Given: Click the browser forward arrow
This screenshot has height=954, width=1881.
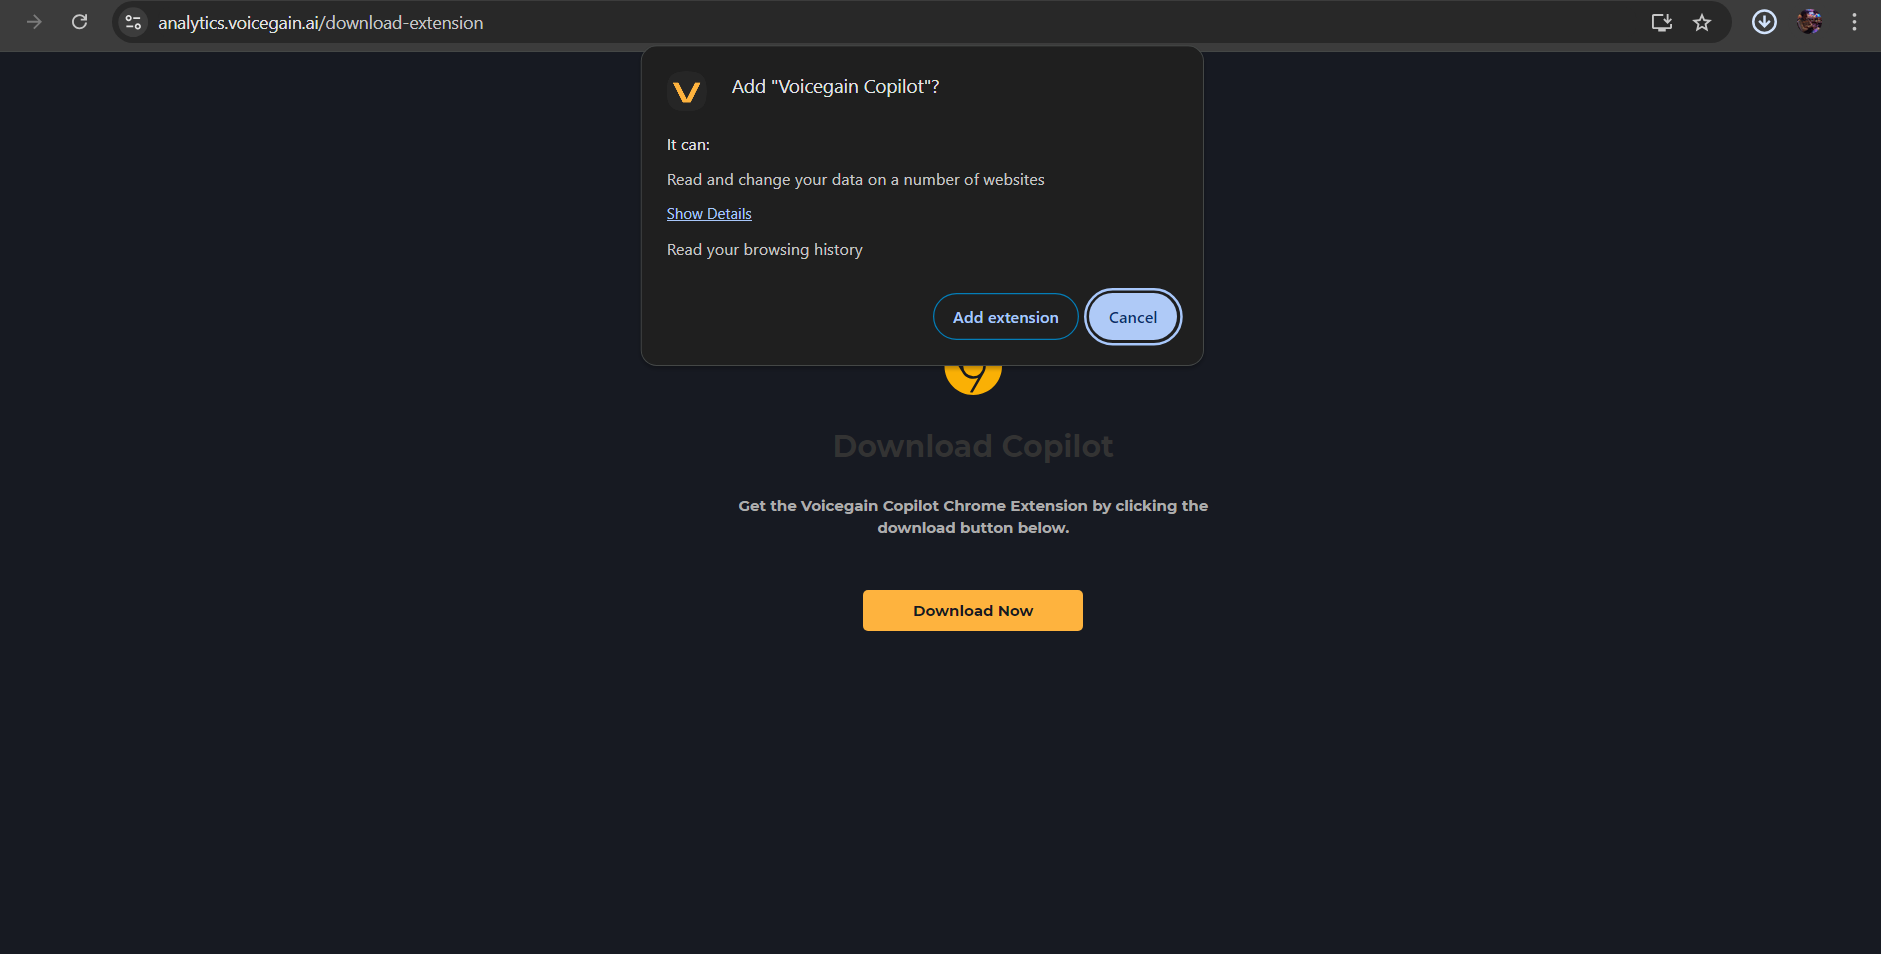Looking at the screenshot, I should pyautogui.click(x=34, y=22).
